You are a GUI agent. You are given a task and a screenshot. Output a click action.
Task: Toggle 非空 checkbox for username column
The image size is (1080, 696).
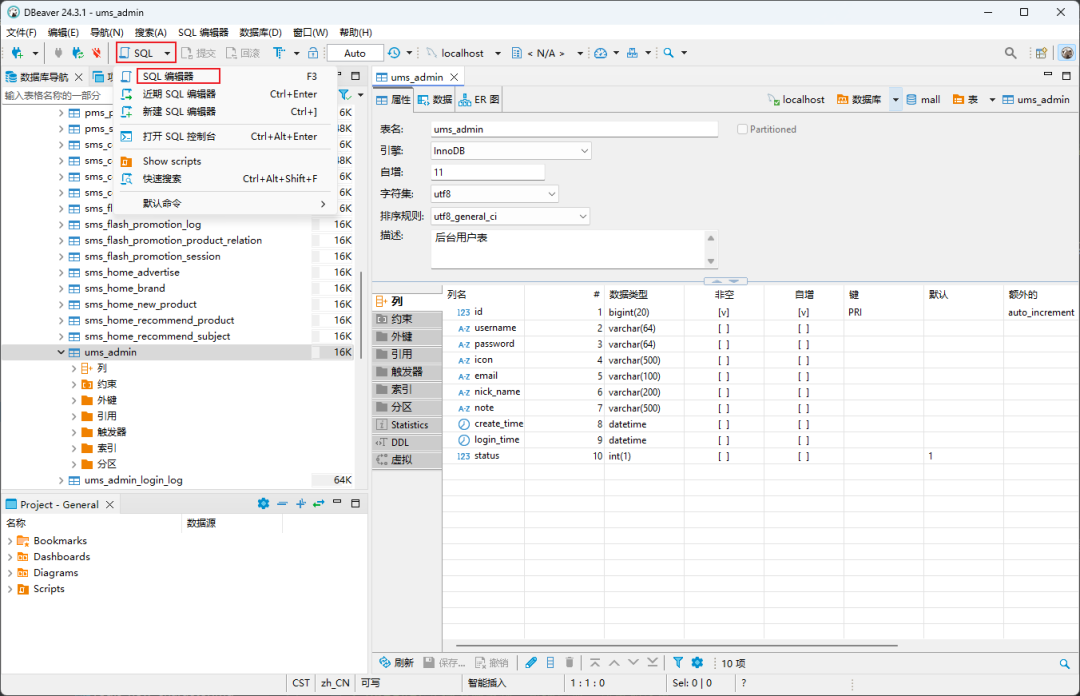[723, 329]
